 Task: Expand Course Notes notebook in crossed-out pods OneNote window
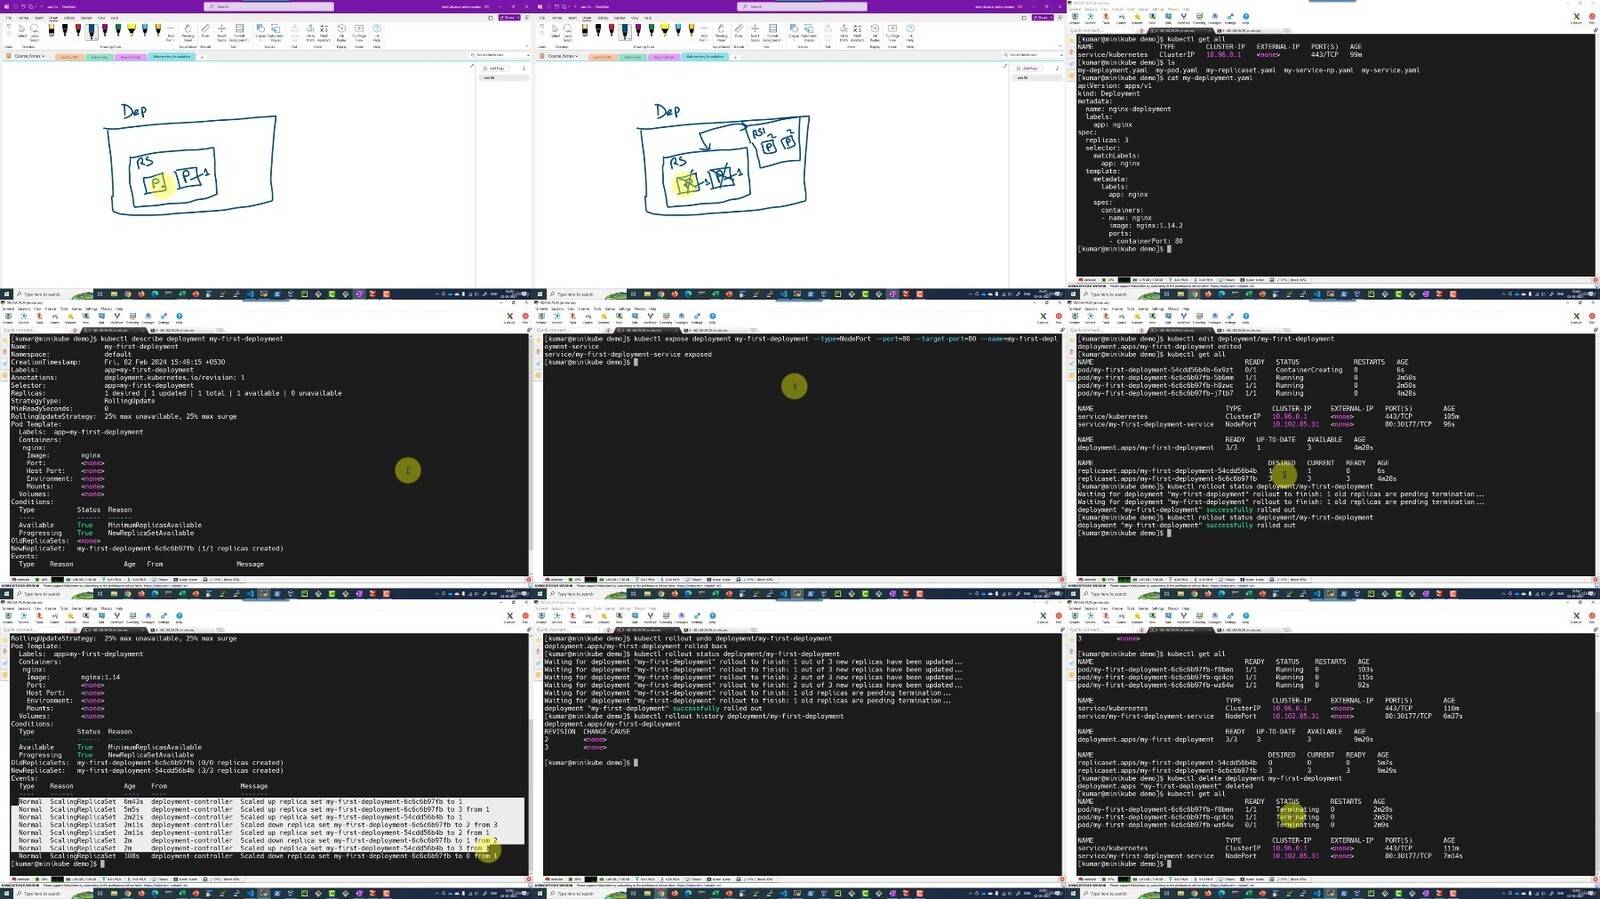[562, 56]
